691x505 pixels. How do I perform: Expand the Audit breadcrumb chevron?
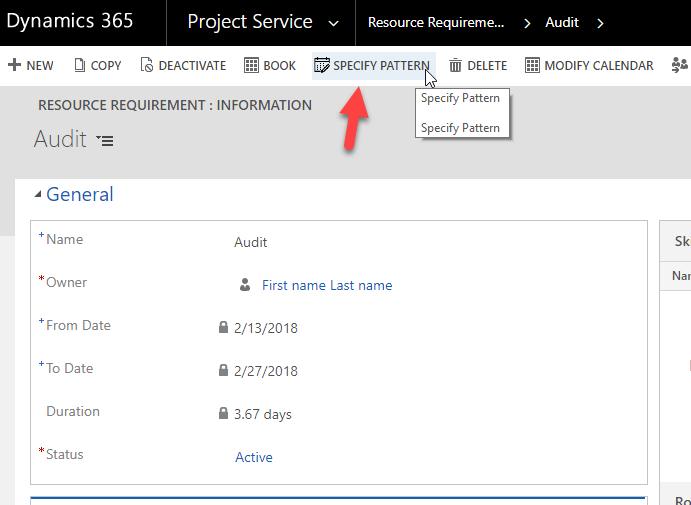pos(600,23)
